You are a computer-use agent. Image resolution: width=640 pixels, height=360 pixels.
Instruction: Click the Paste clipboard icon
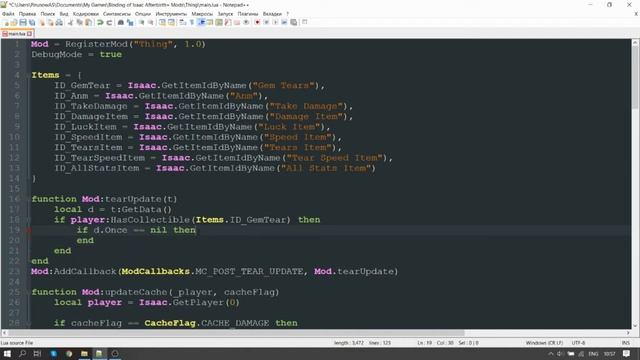coord(88,22)
